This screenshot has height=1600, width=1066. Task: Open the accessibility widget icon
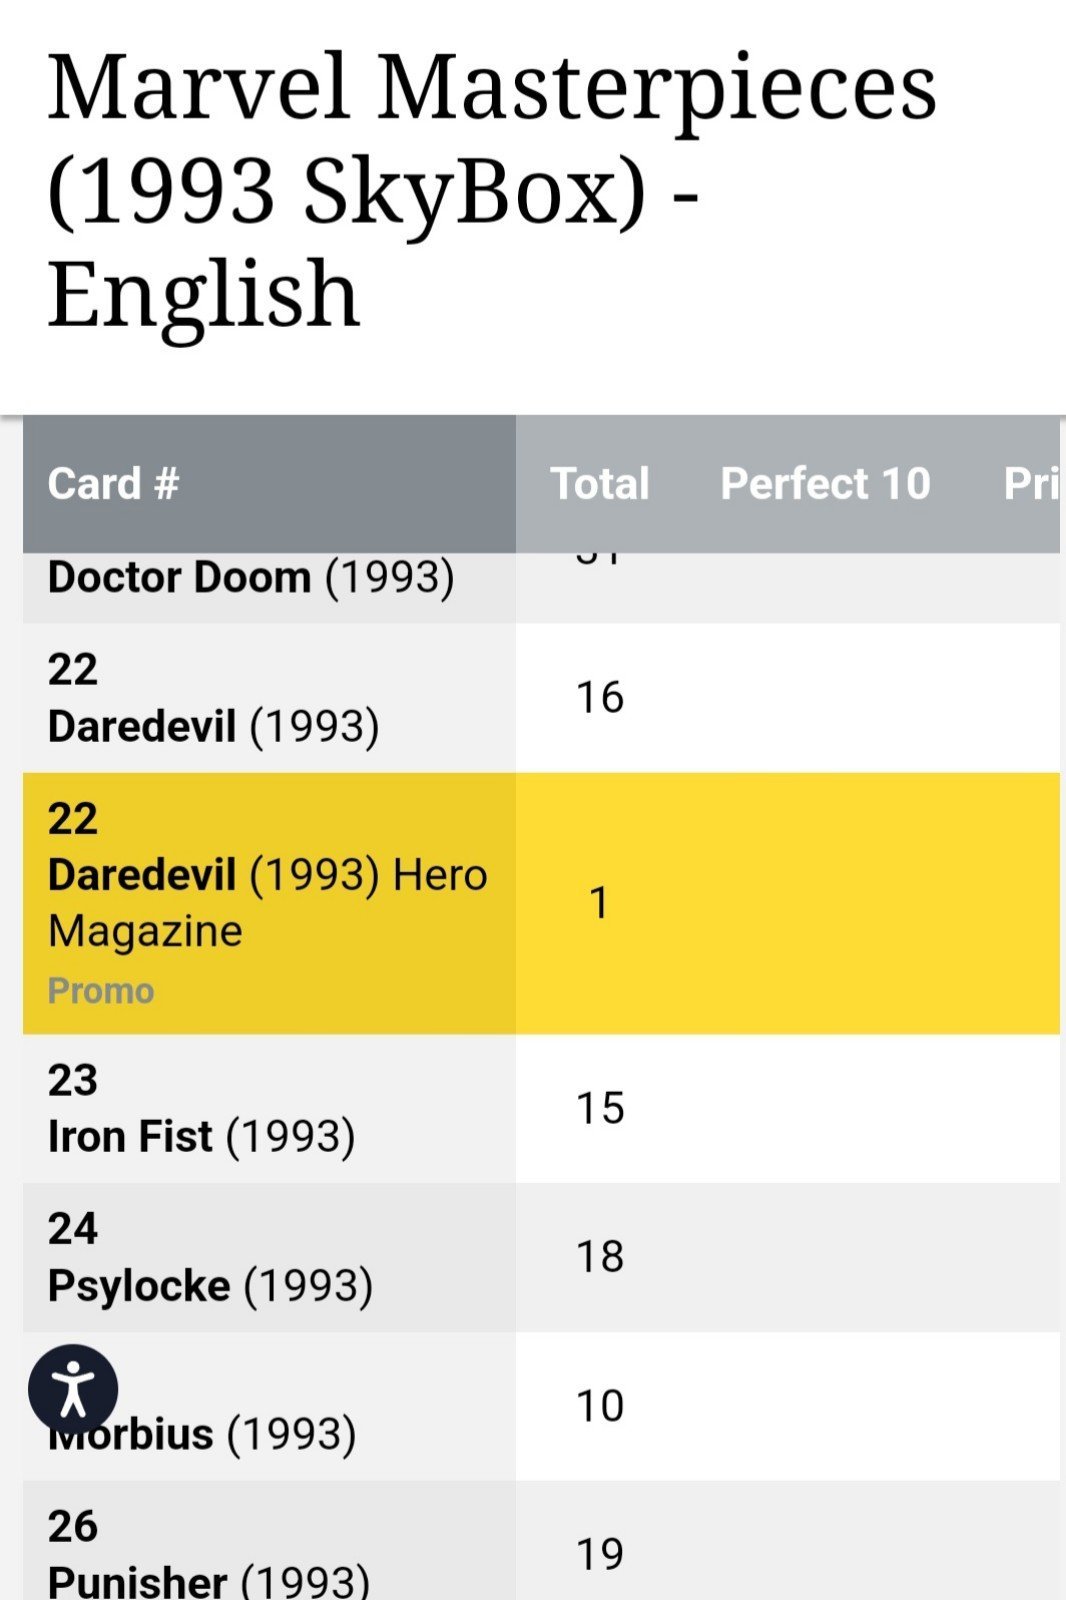[73, 1389]
